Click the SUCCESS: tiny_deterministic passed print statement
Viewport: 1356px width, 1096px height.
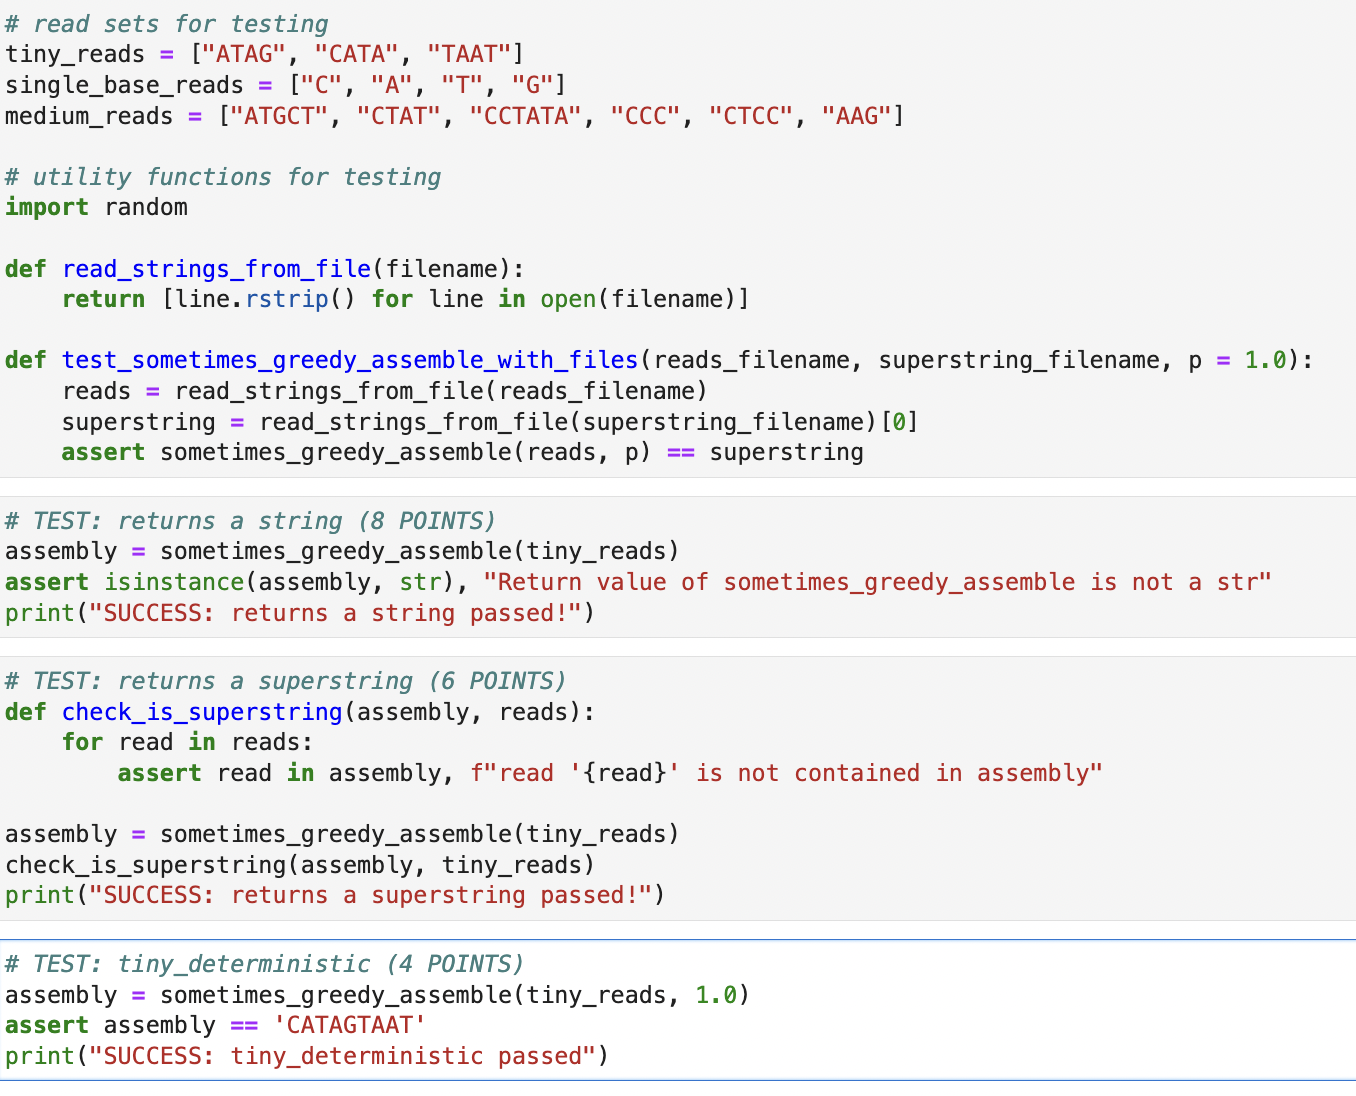305,1055
